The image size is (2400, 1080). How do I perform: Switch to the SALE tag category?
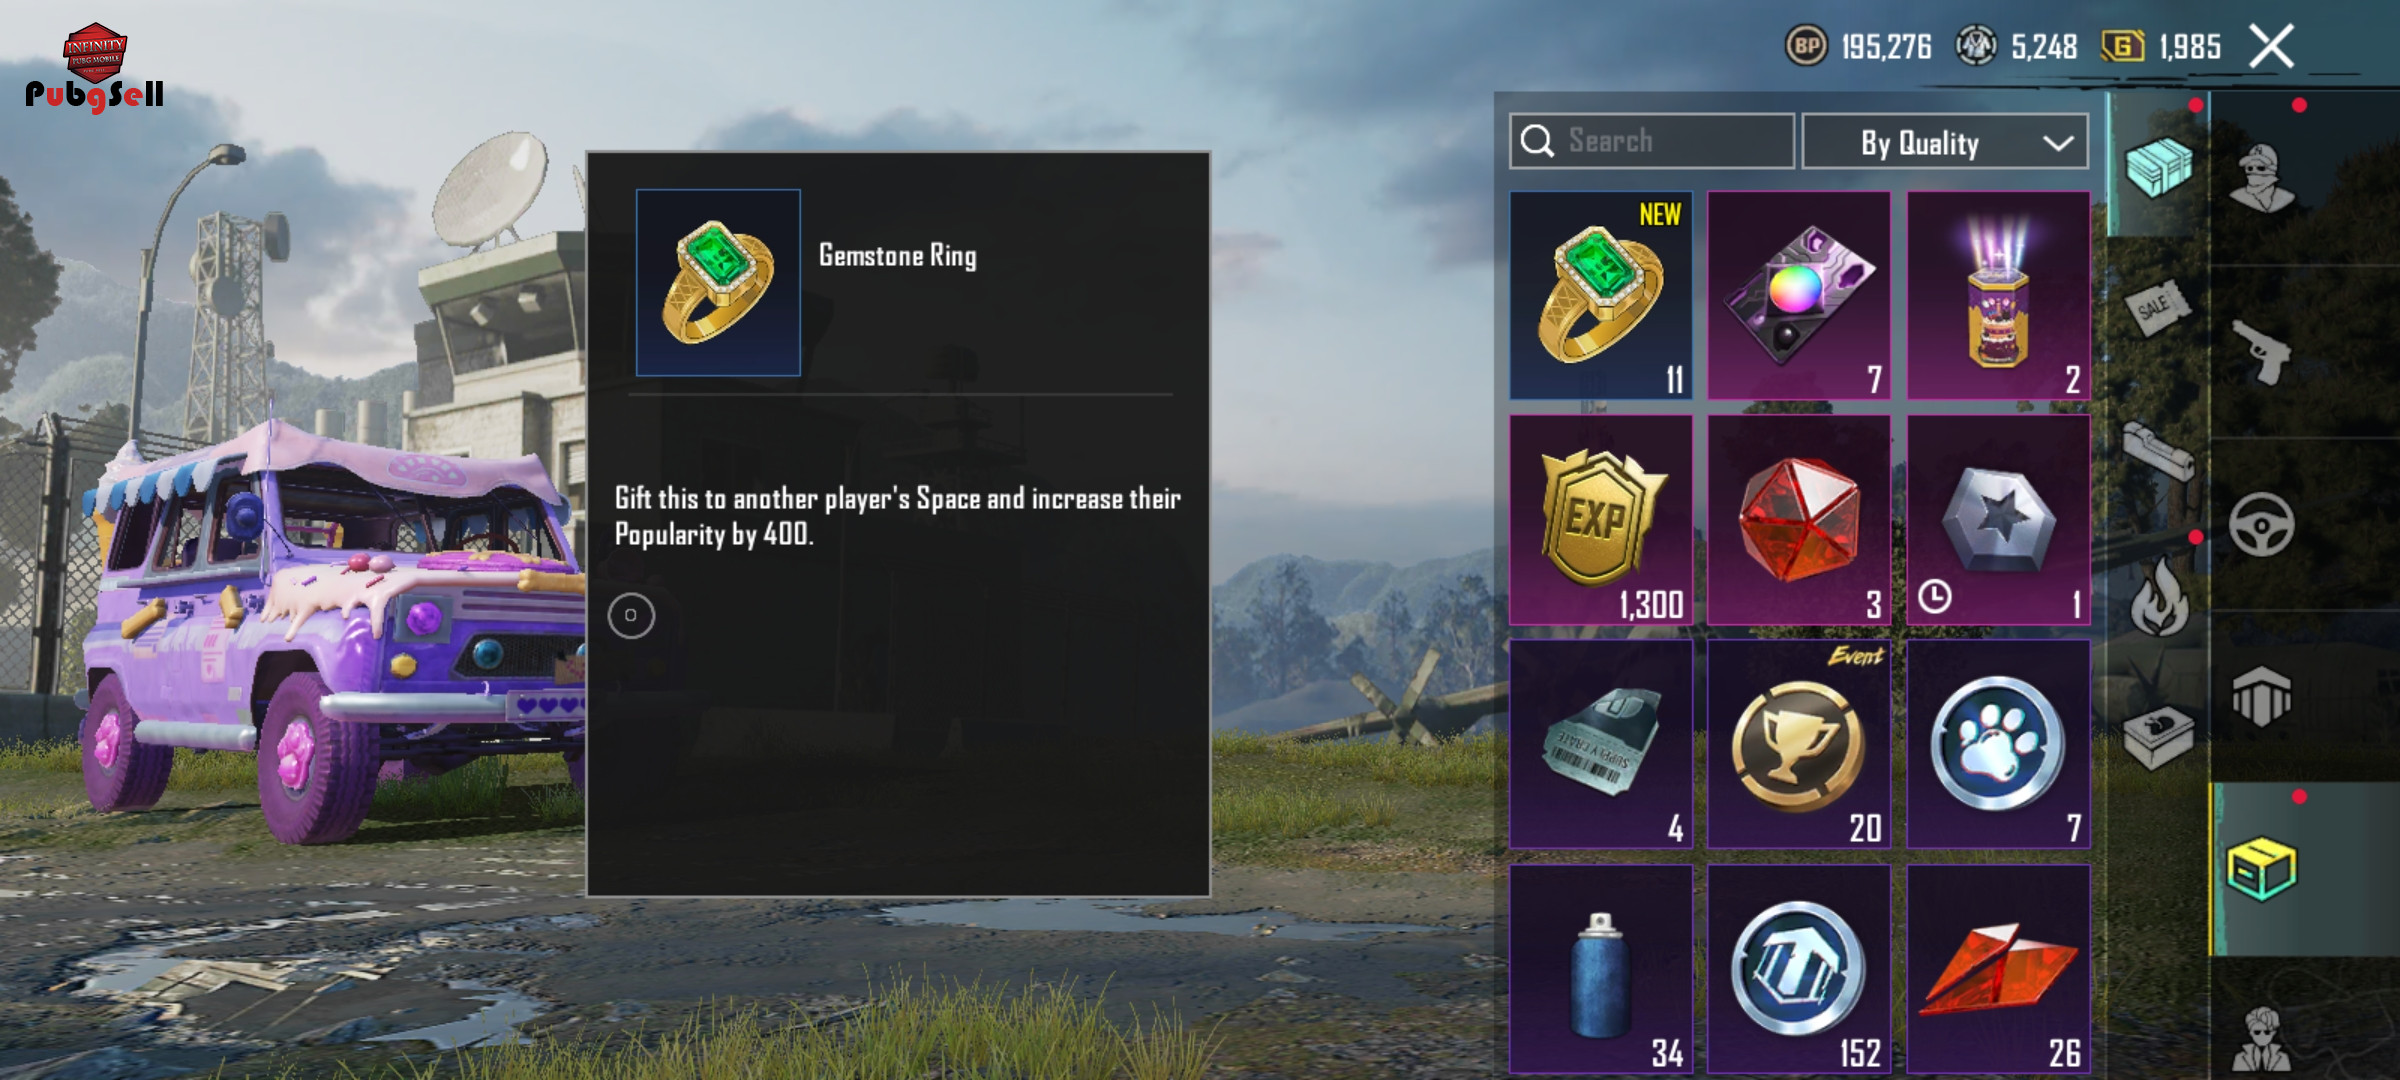(x=2156, y=306)
